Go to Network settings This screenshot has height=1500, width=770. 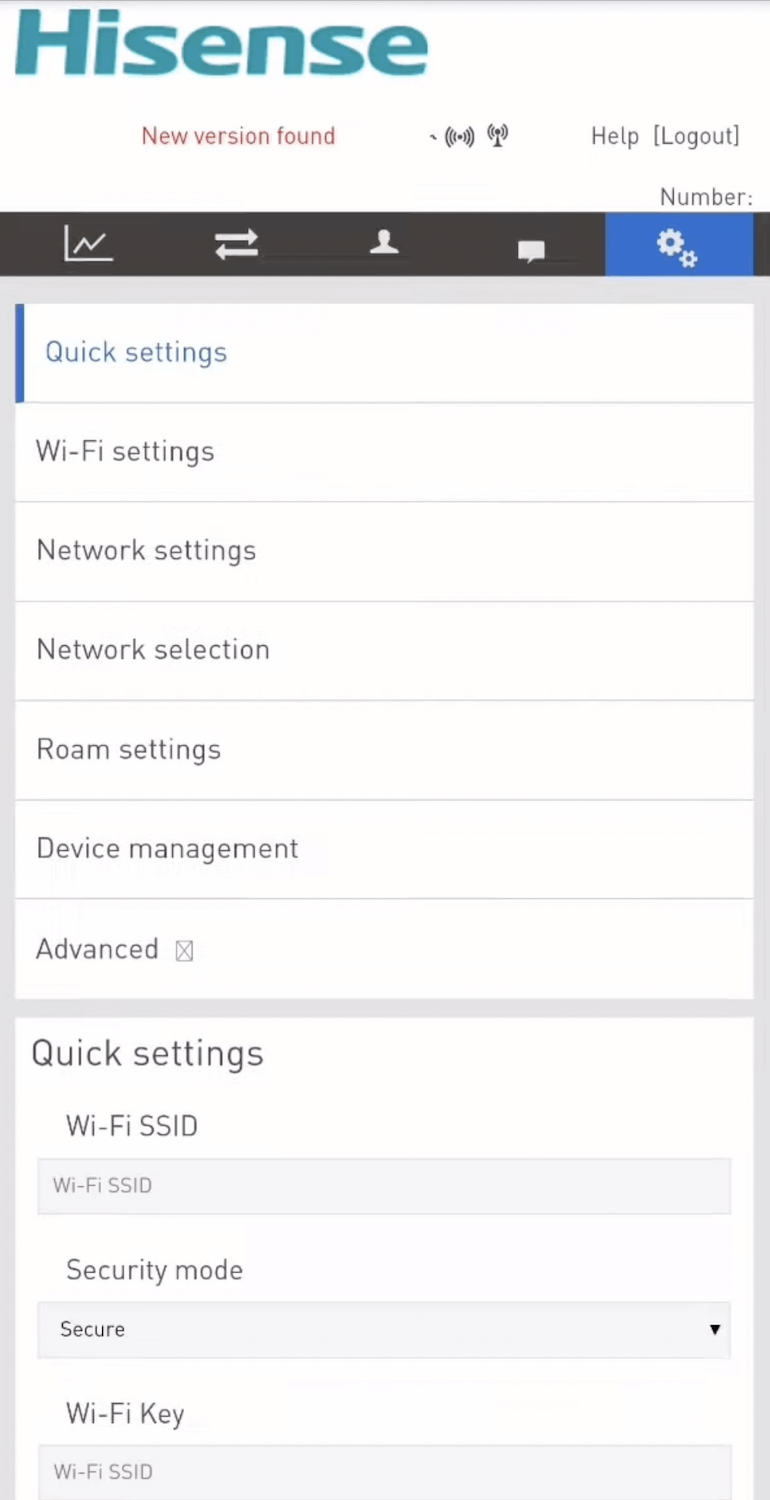[x=146, y=550]
